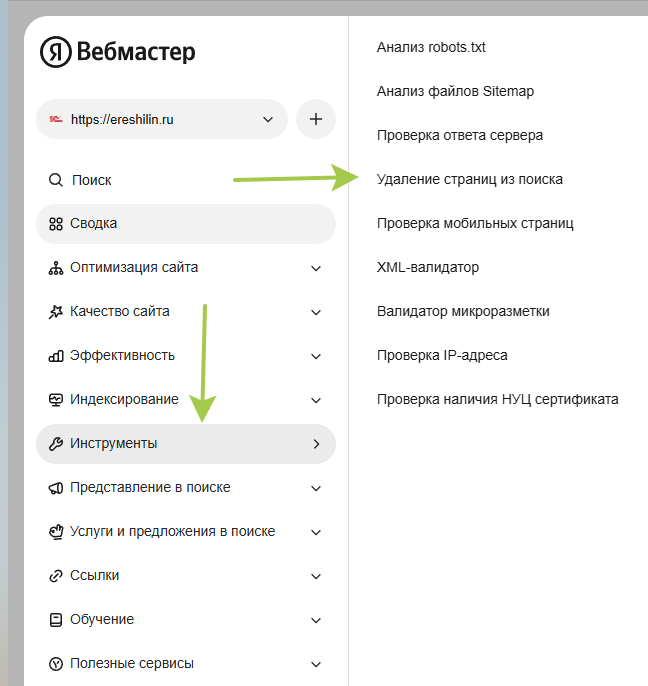Expand the Индексирование section chevron
The height and width of the screenshot is (686, 648).
[x=316, y=400]
